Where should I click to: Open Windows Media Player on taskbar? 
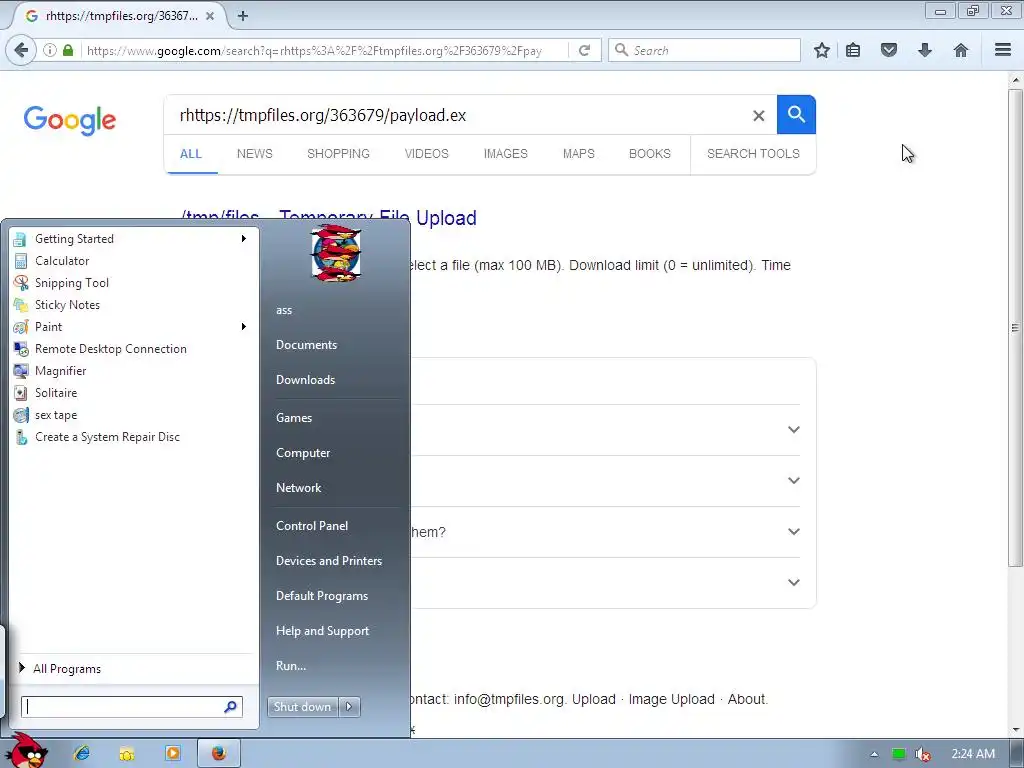click(172, 754)
